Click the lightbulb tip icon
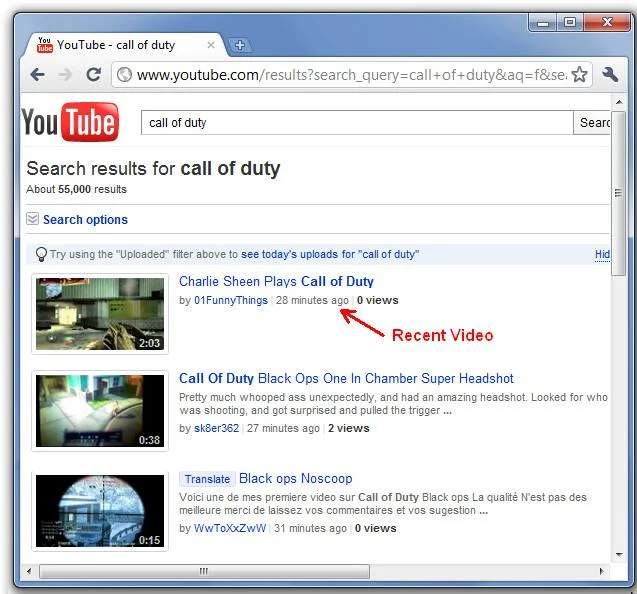The width and height of the screenshot is (637, 594). (41, 255)
